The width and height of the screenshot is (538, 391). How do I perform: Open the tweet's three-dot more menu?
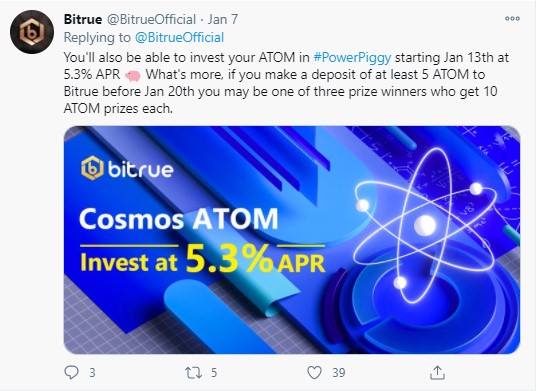pyautogui.click(x=512, y=19)
